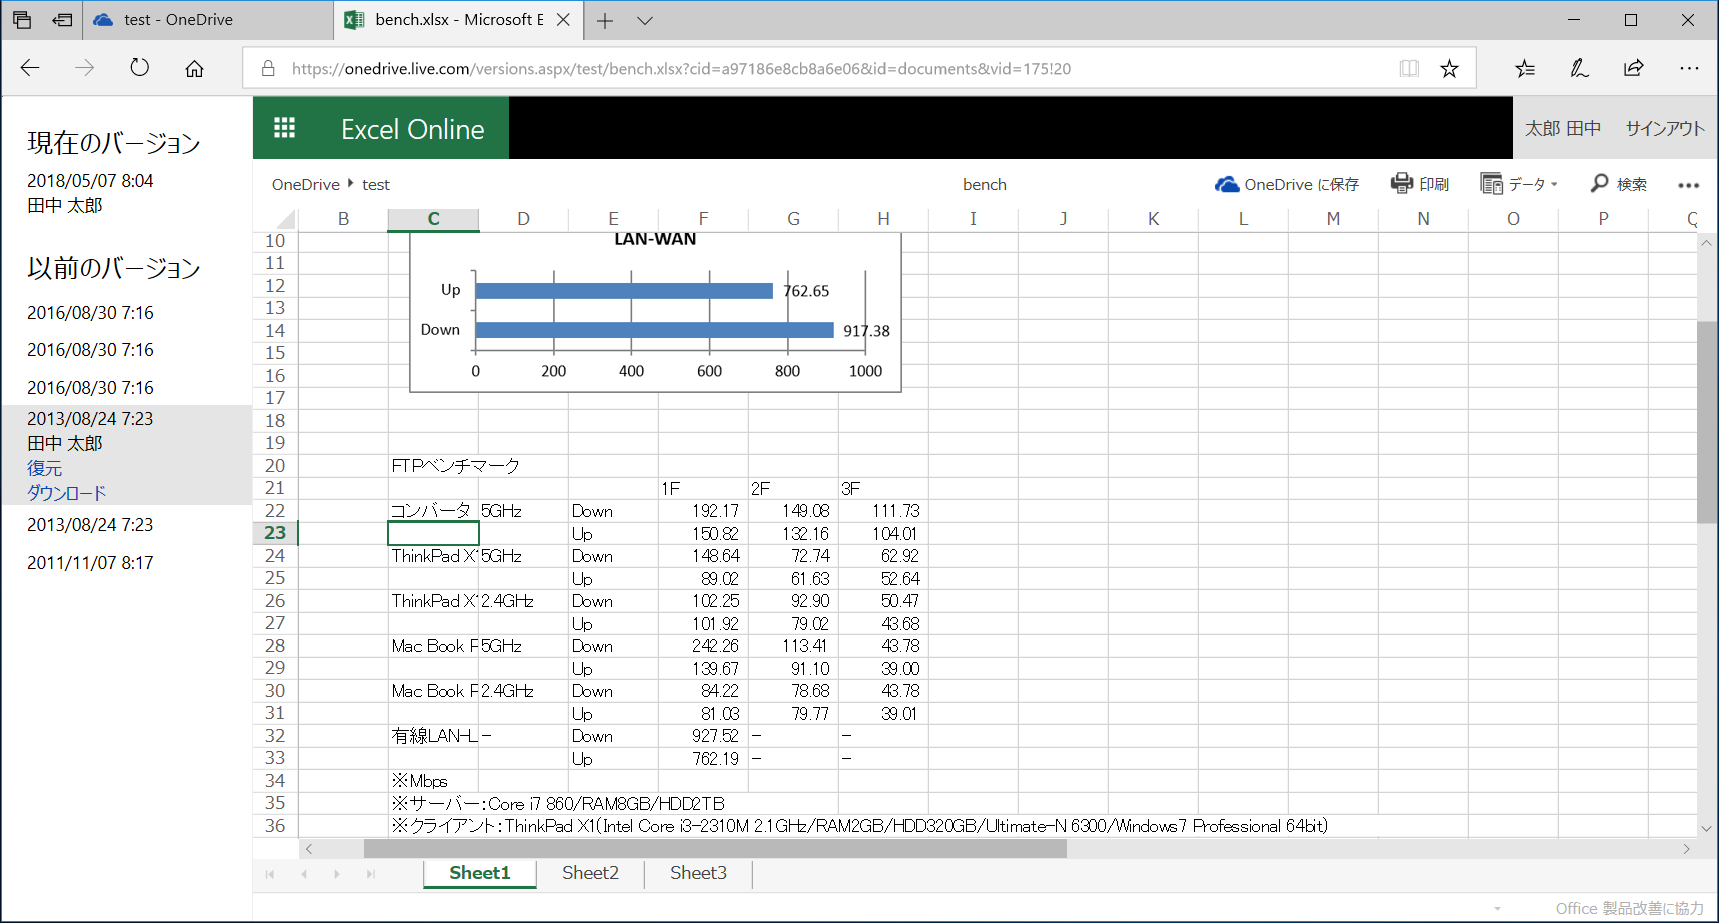The width and height of the screenshot is (1719, 923).
Task: Go to the previous sheet navigation arrow
Action: [x=304, y=874]
